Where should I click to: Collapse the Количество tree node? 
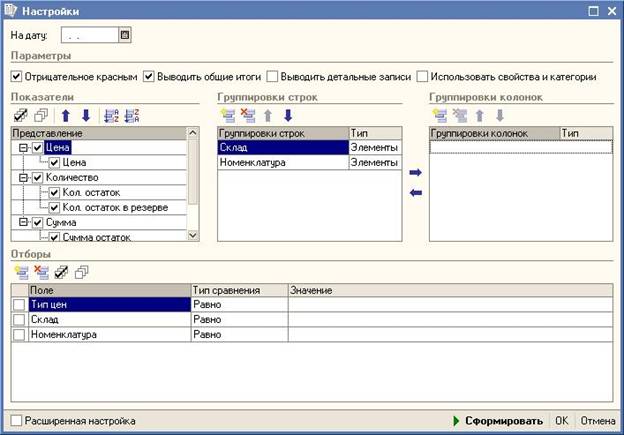coord(22,177)
